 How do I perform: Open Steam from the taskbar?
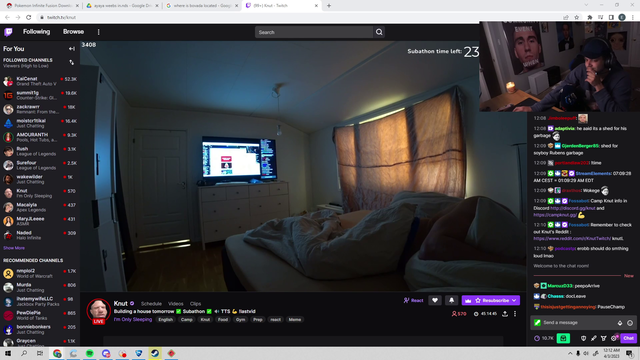[155, 353]
